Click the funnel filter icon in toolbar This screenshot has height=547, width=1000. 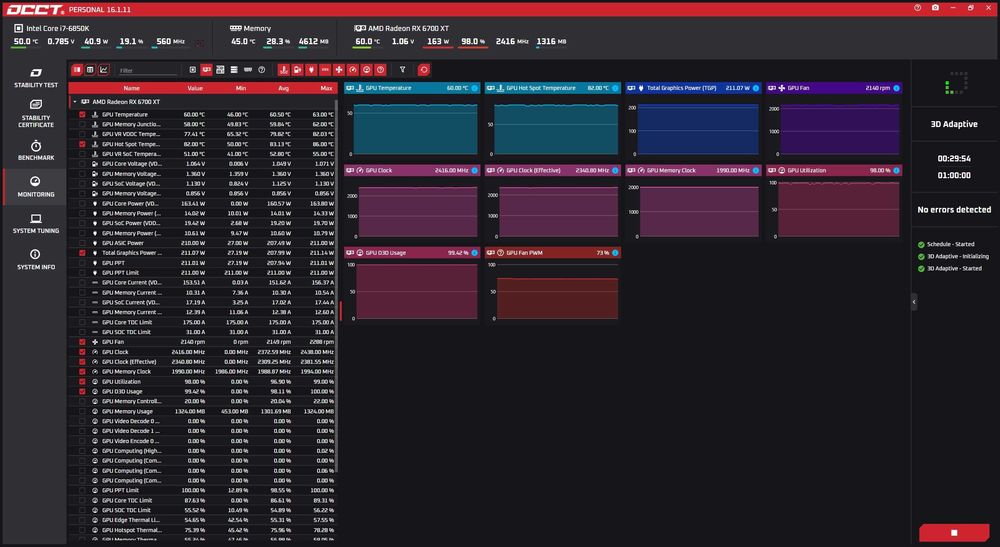coord(402,69)
